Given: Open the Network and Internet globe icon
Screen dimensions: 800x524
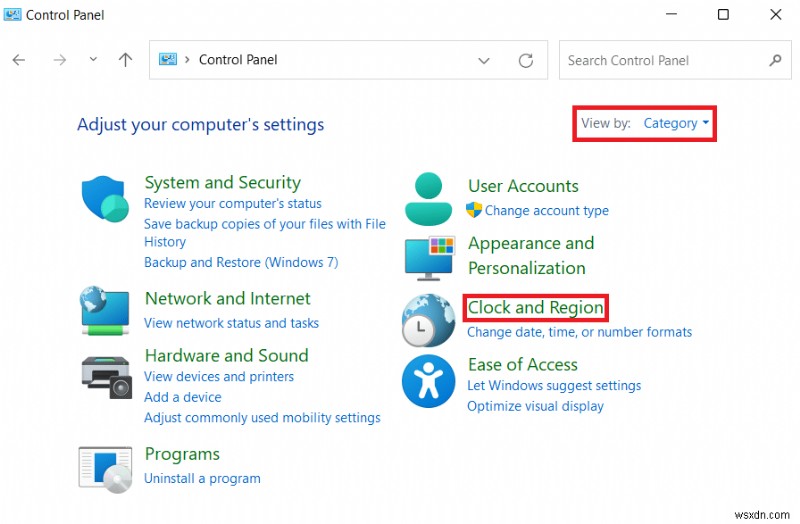Looking at the screenshot, I should point(104,311).
